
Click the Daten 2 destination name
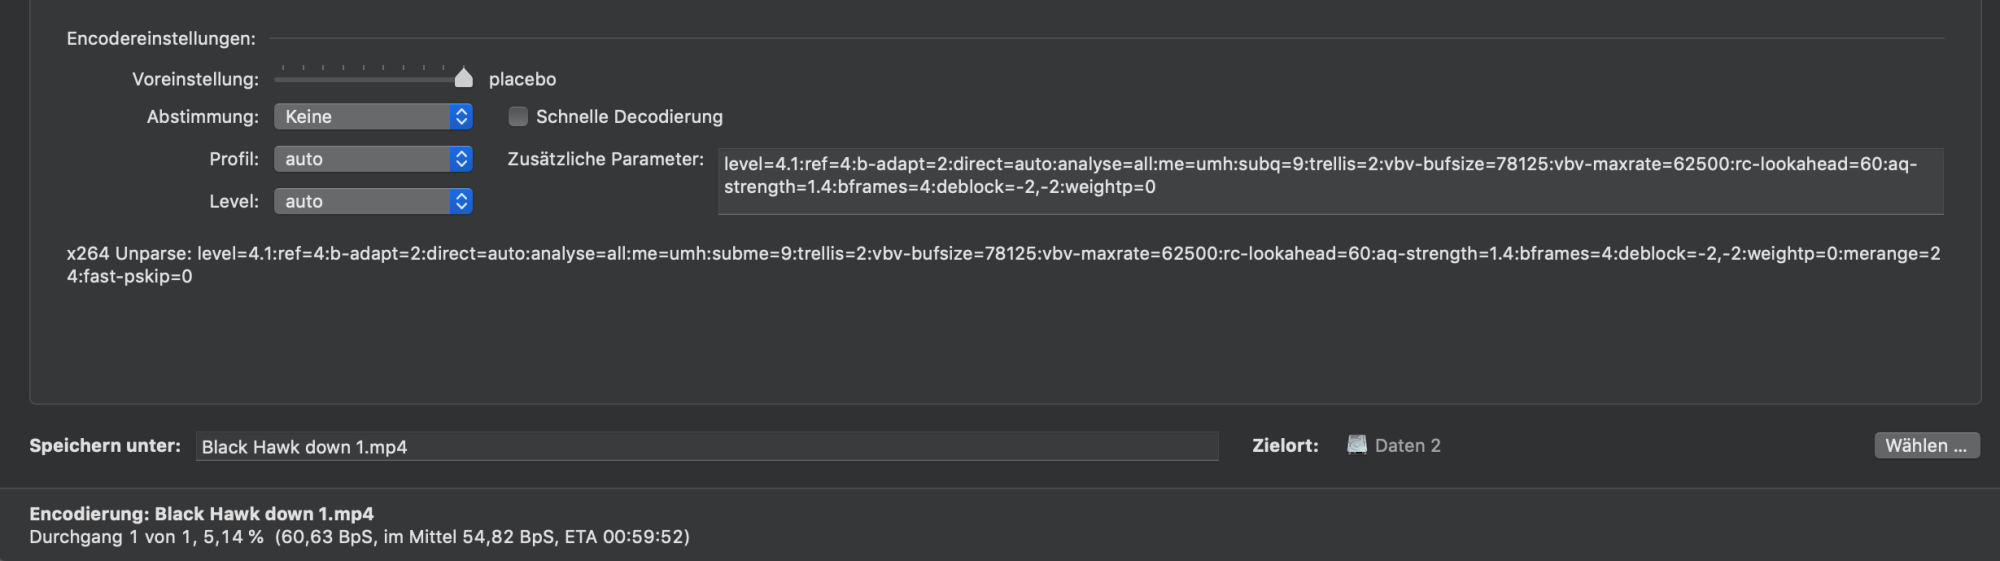(1407, 446)
